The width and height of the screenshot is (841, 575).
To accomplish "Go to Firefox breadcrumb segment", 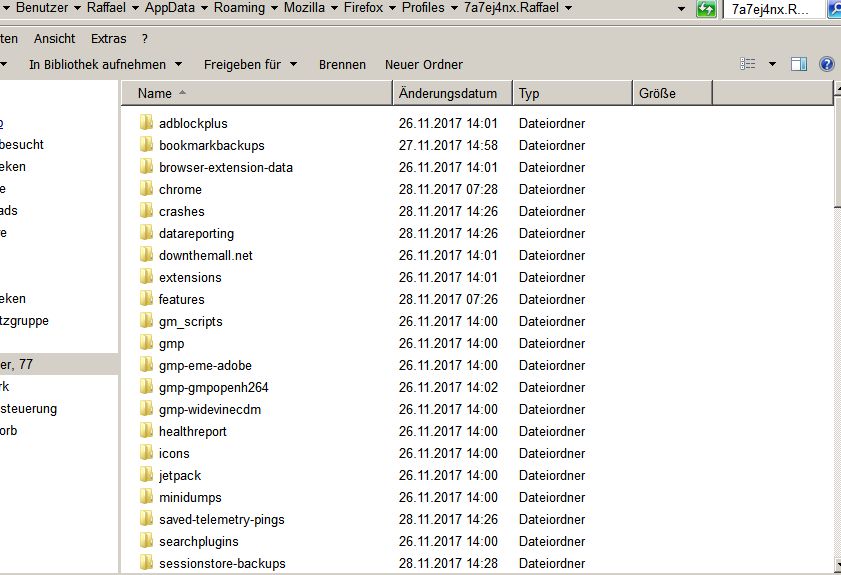I will pos(363,8).
